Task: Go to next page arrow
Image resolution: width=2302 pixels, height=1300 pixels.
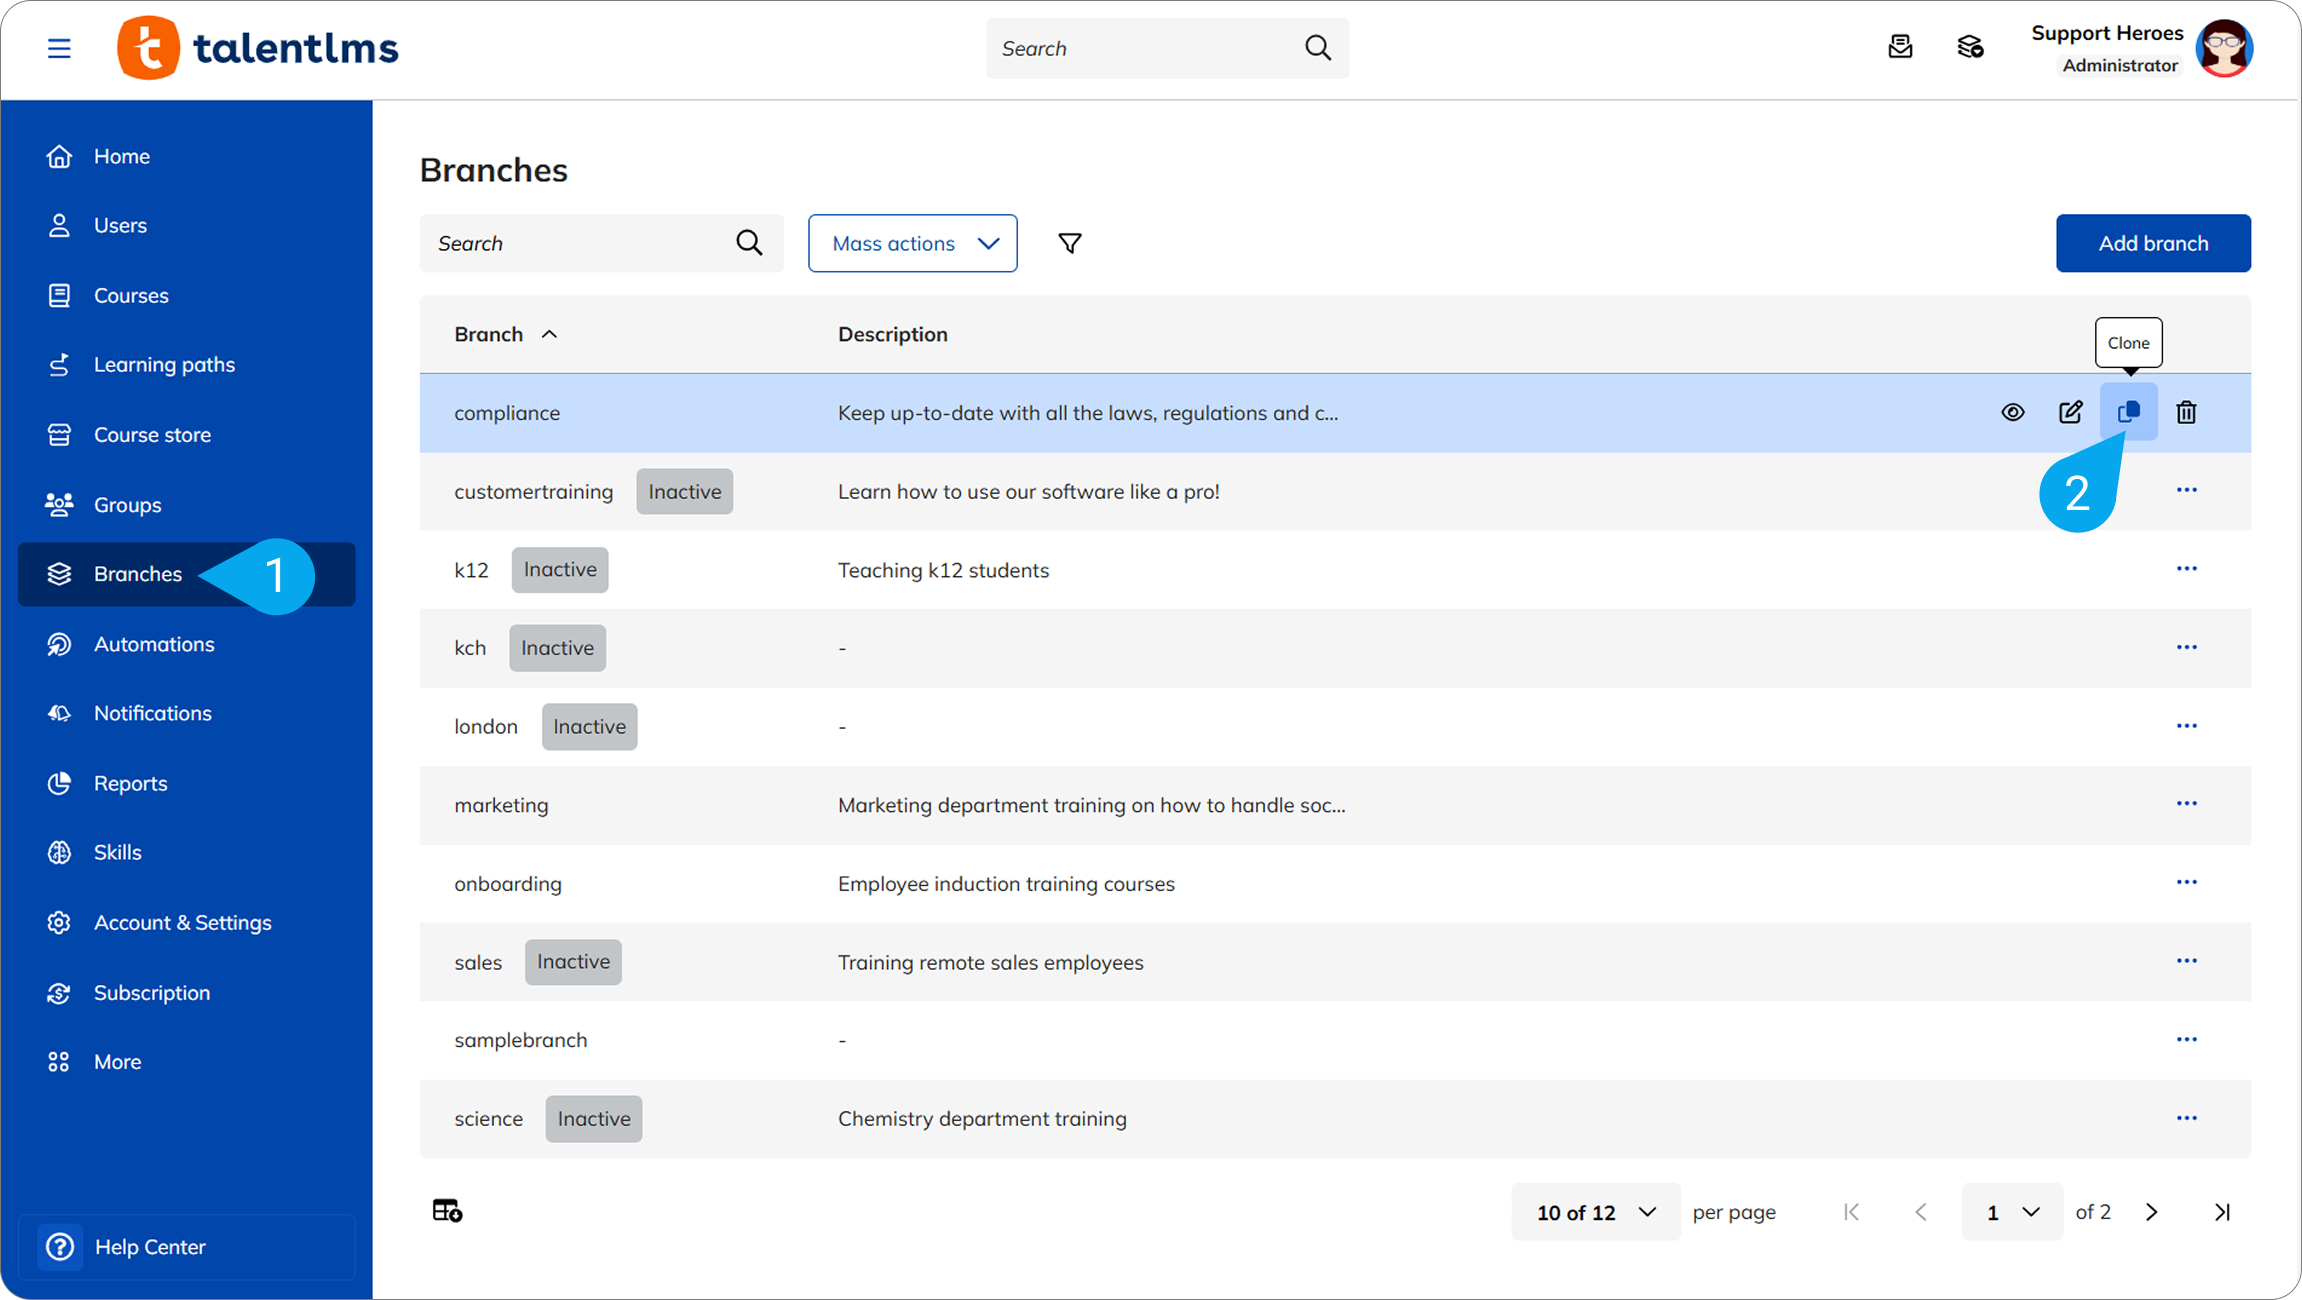Action: [x=2152, y=1212]
